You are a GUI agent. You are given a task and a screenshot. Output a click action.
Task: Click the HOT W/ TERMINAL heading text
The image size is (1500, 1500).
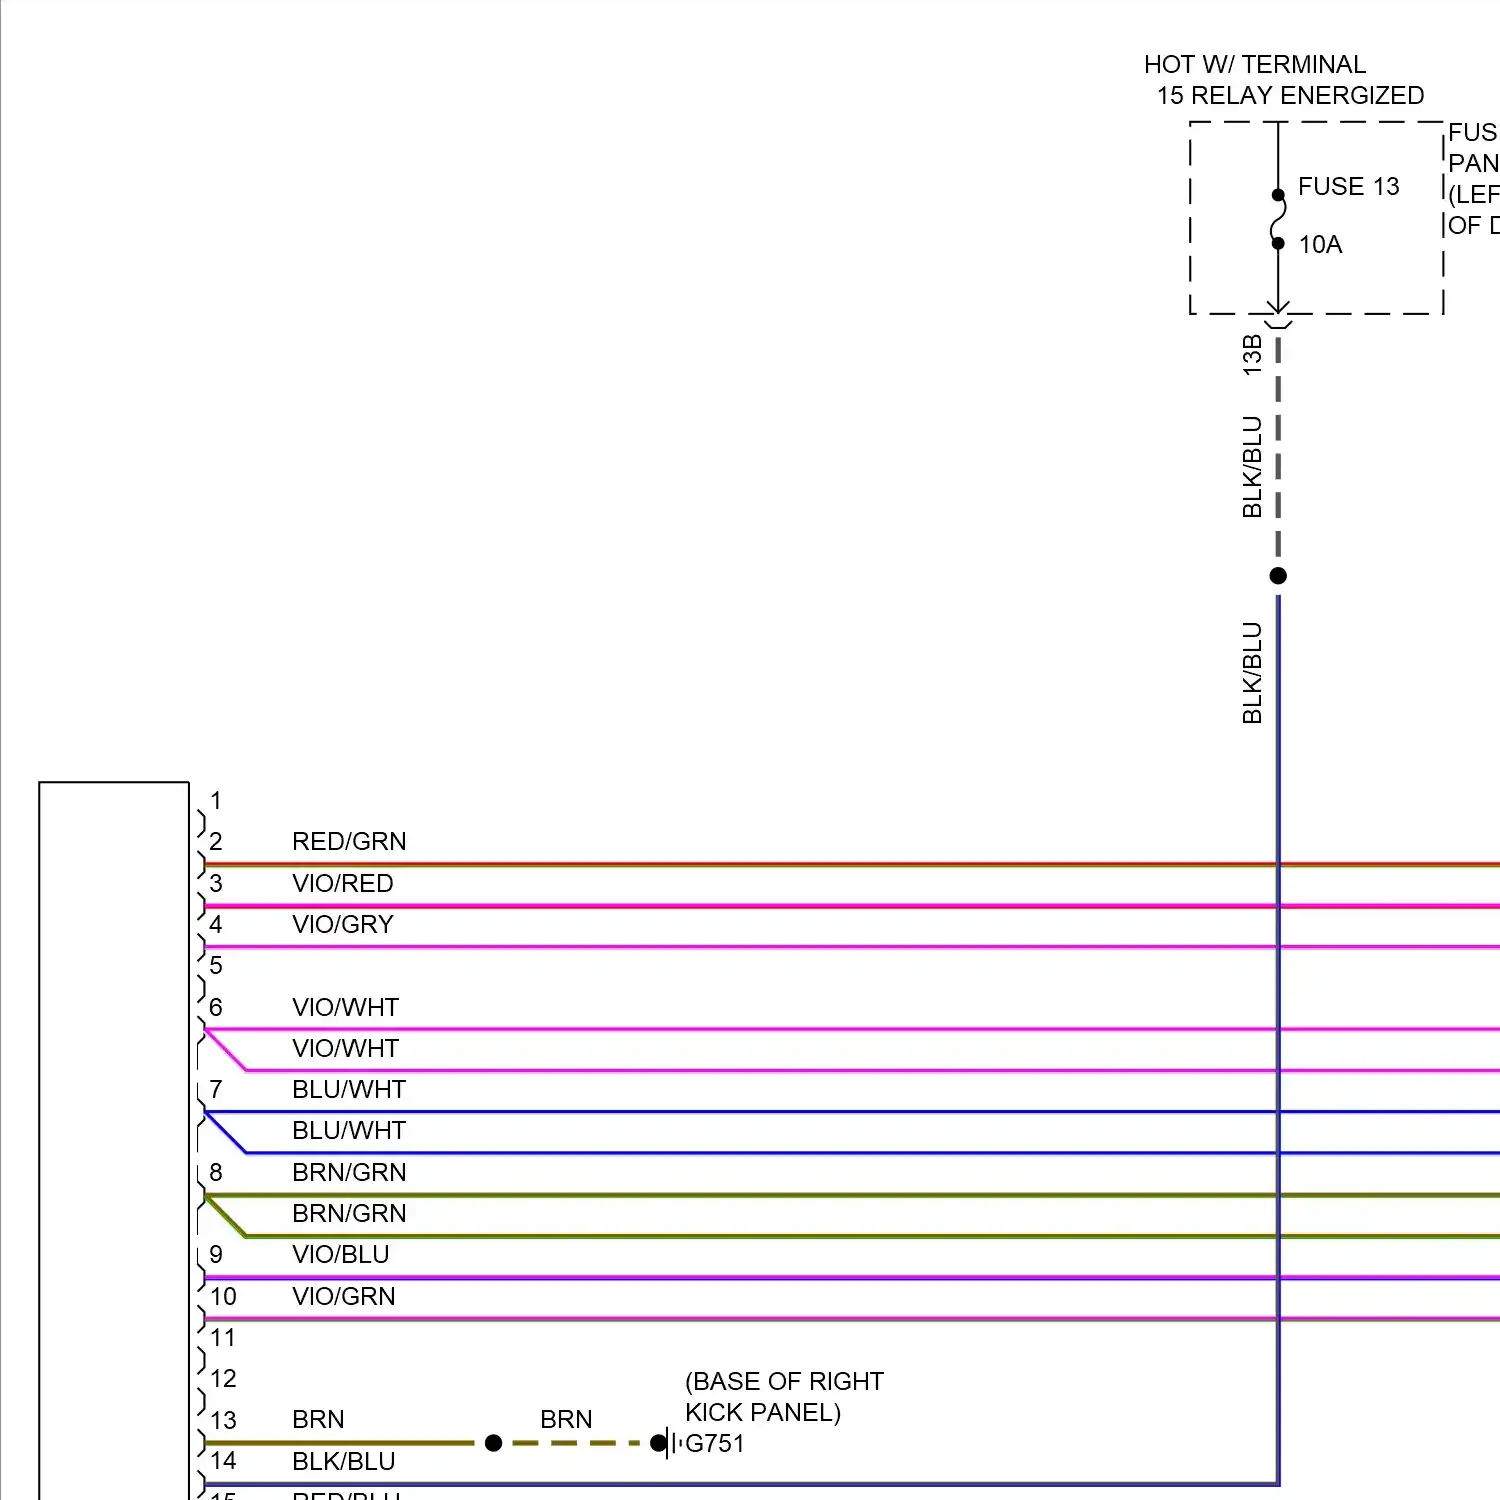click(x=1255, y=65)
